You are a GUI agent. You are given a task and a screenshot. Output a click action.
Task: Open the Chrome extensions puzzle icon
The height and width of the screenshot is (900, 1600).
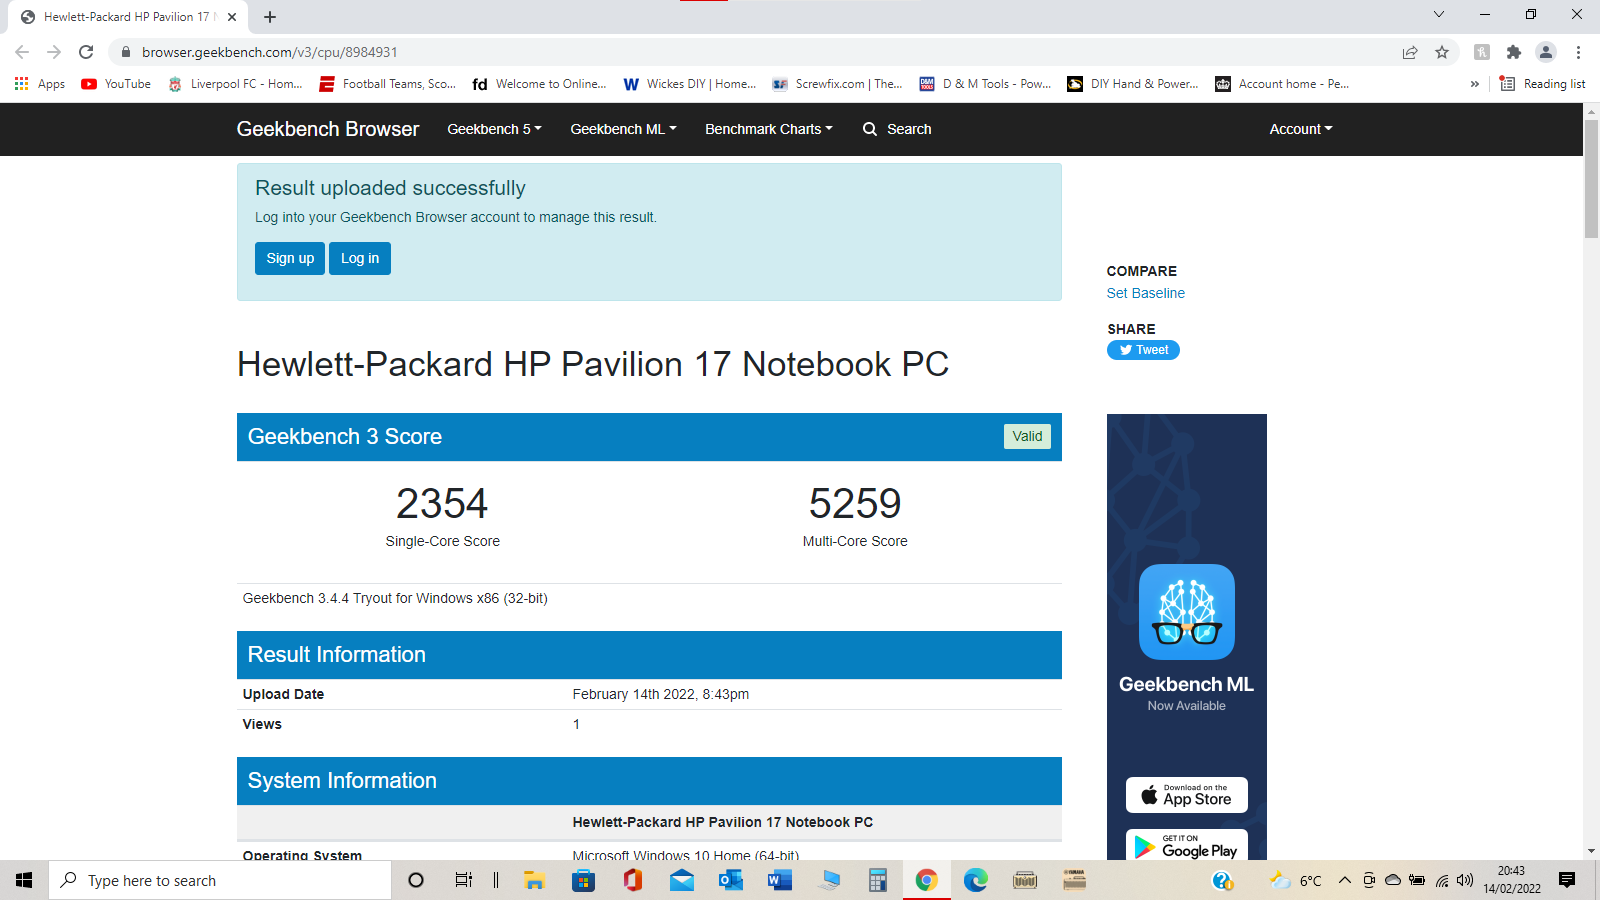click(1514, 52)
